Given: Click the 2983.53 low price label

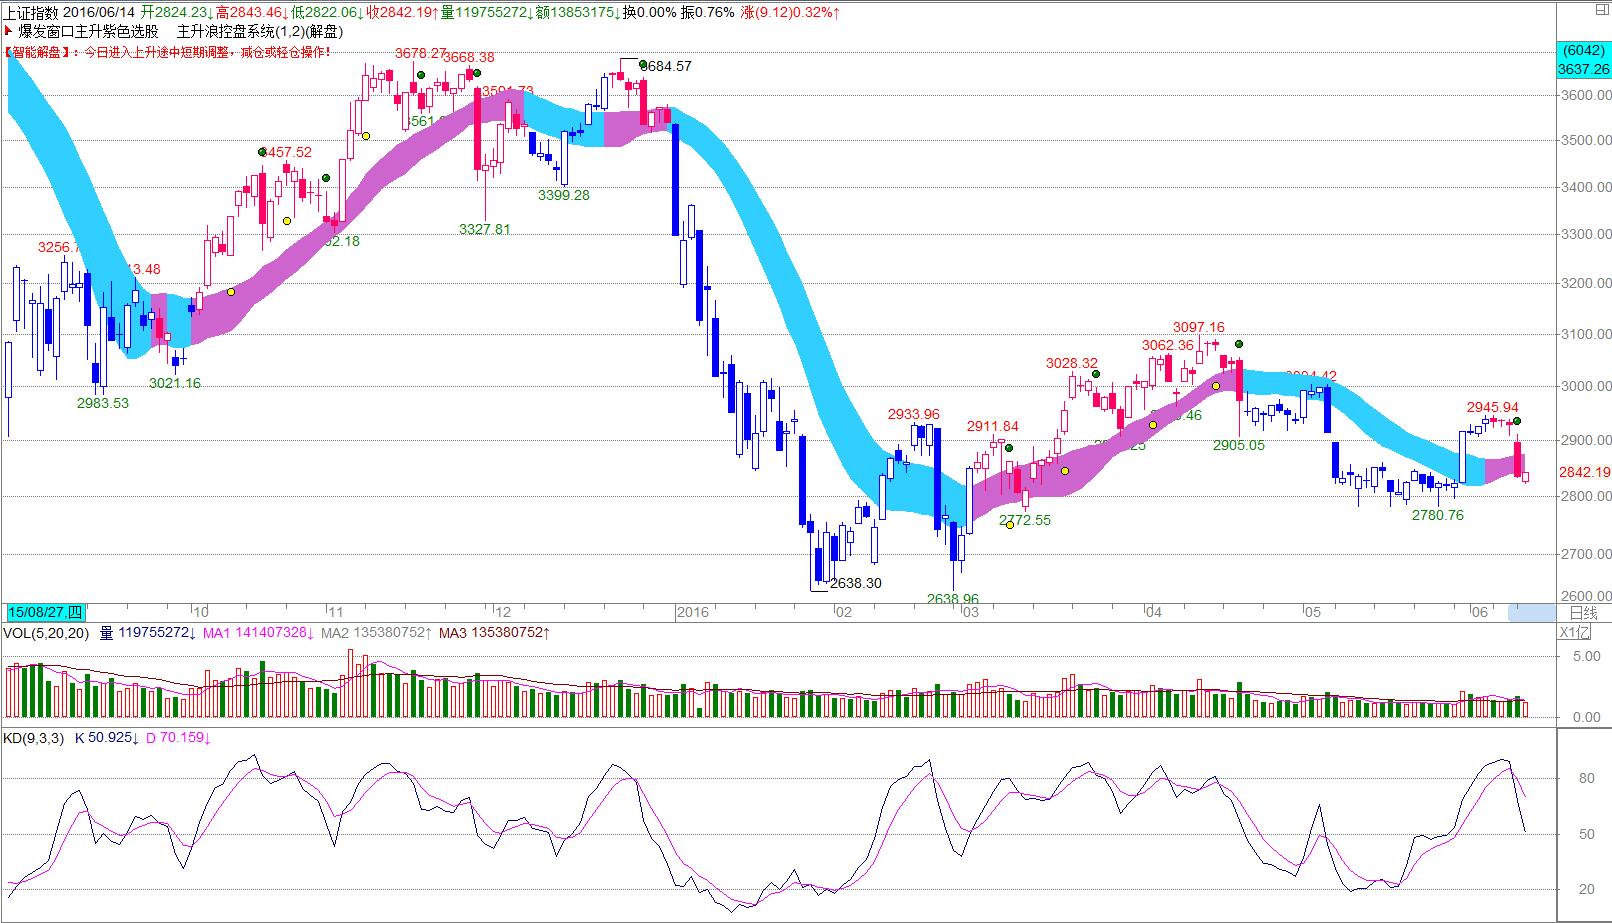Looking at the screenshot, I should 103,403.
